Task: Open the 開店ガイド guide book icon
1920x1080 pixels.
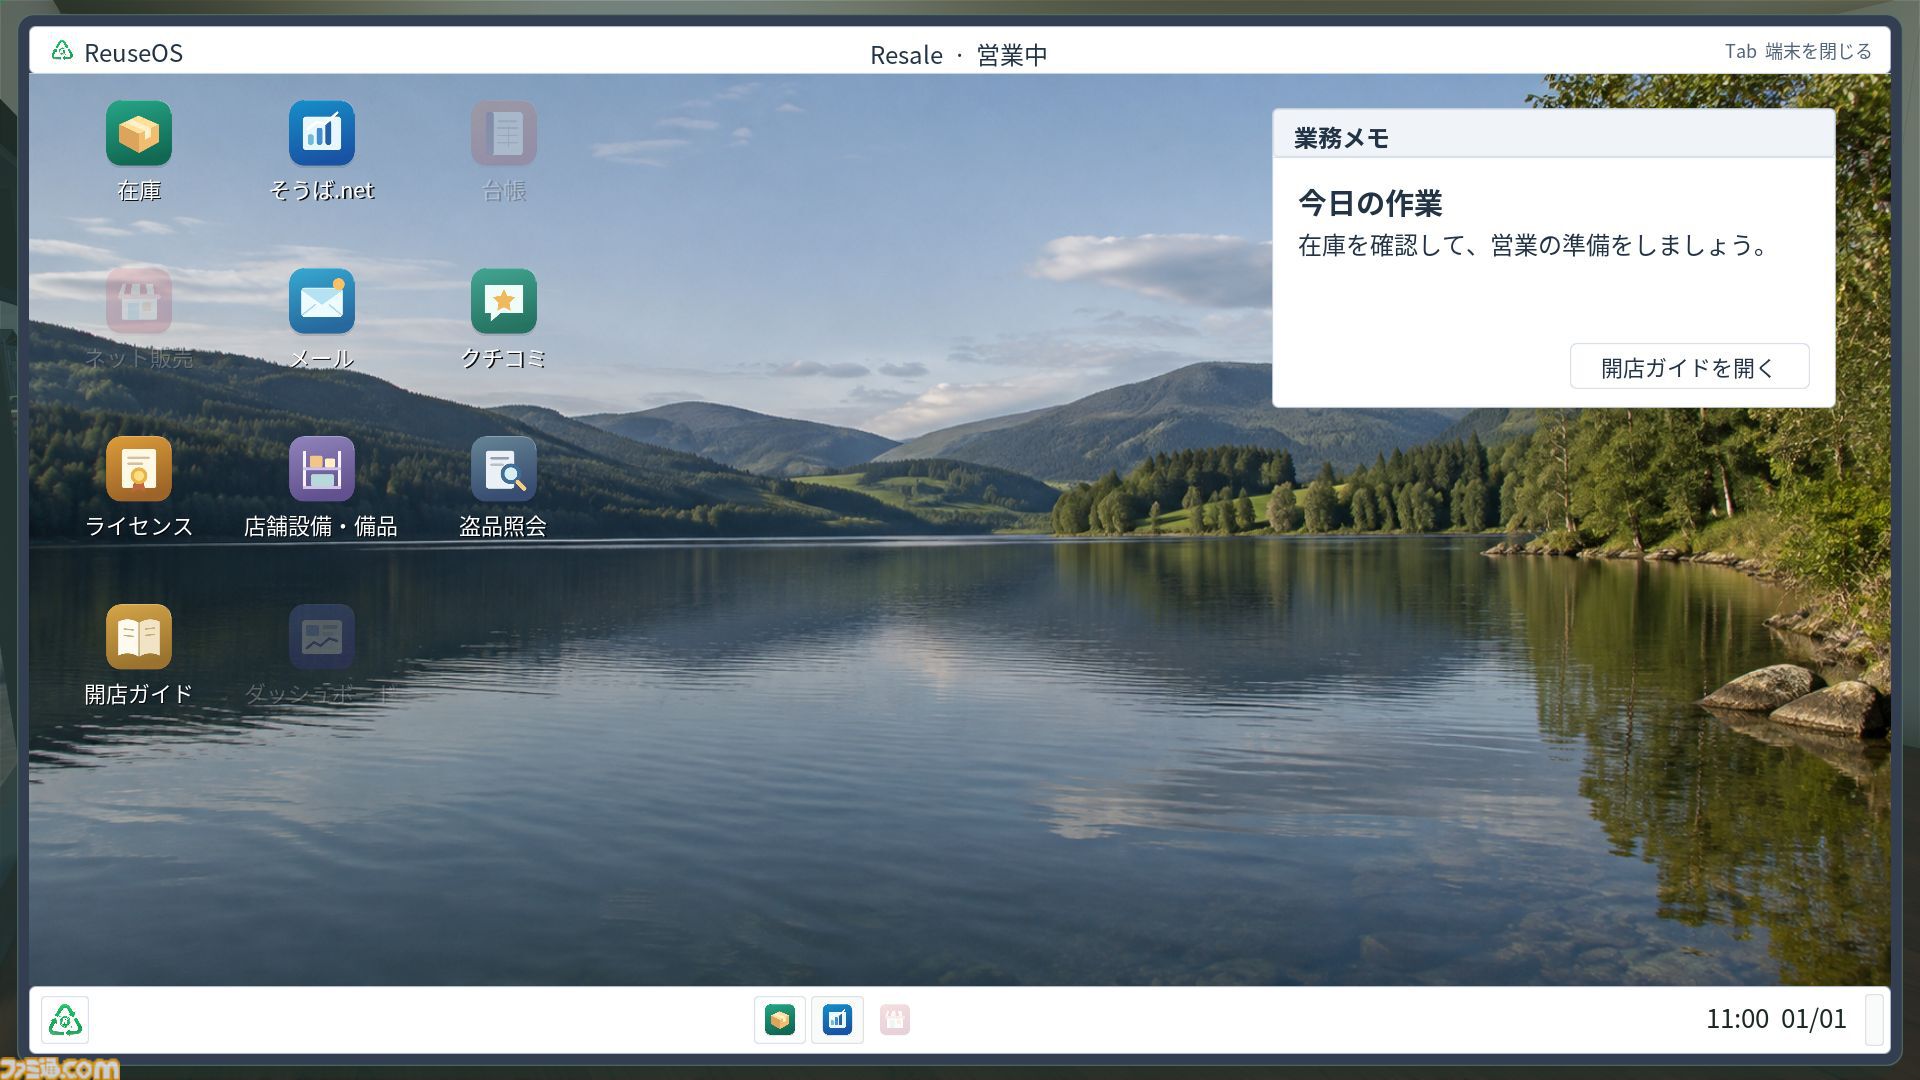Action: [139, 637]
